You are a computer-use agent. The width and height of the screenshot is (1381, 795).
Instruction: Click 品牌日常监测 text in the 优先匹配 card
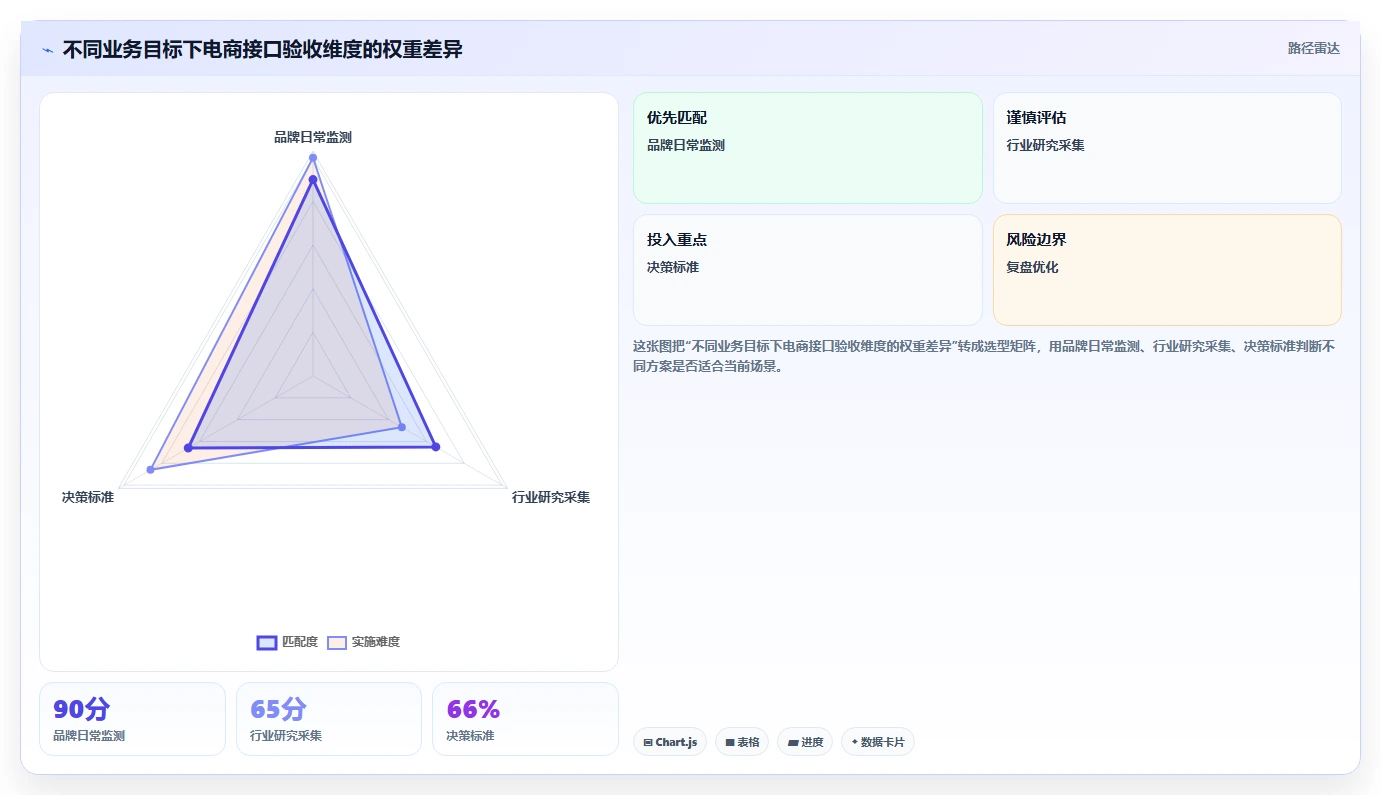click(x=686, y=145)
